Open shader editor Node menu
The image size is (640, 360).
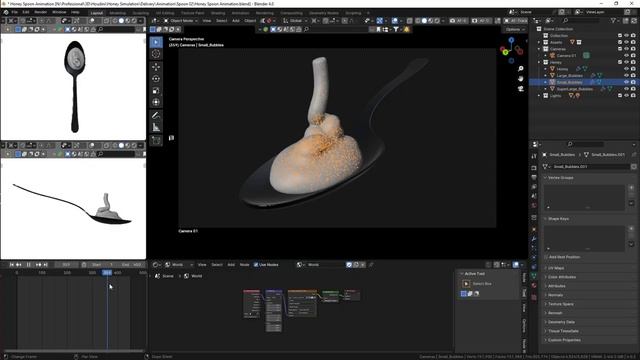click(244, 264)
